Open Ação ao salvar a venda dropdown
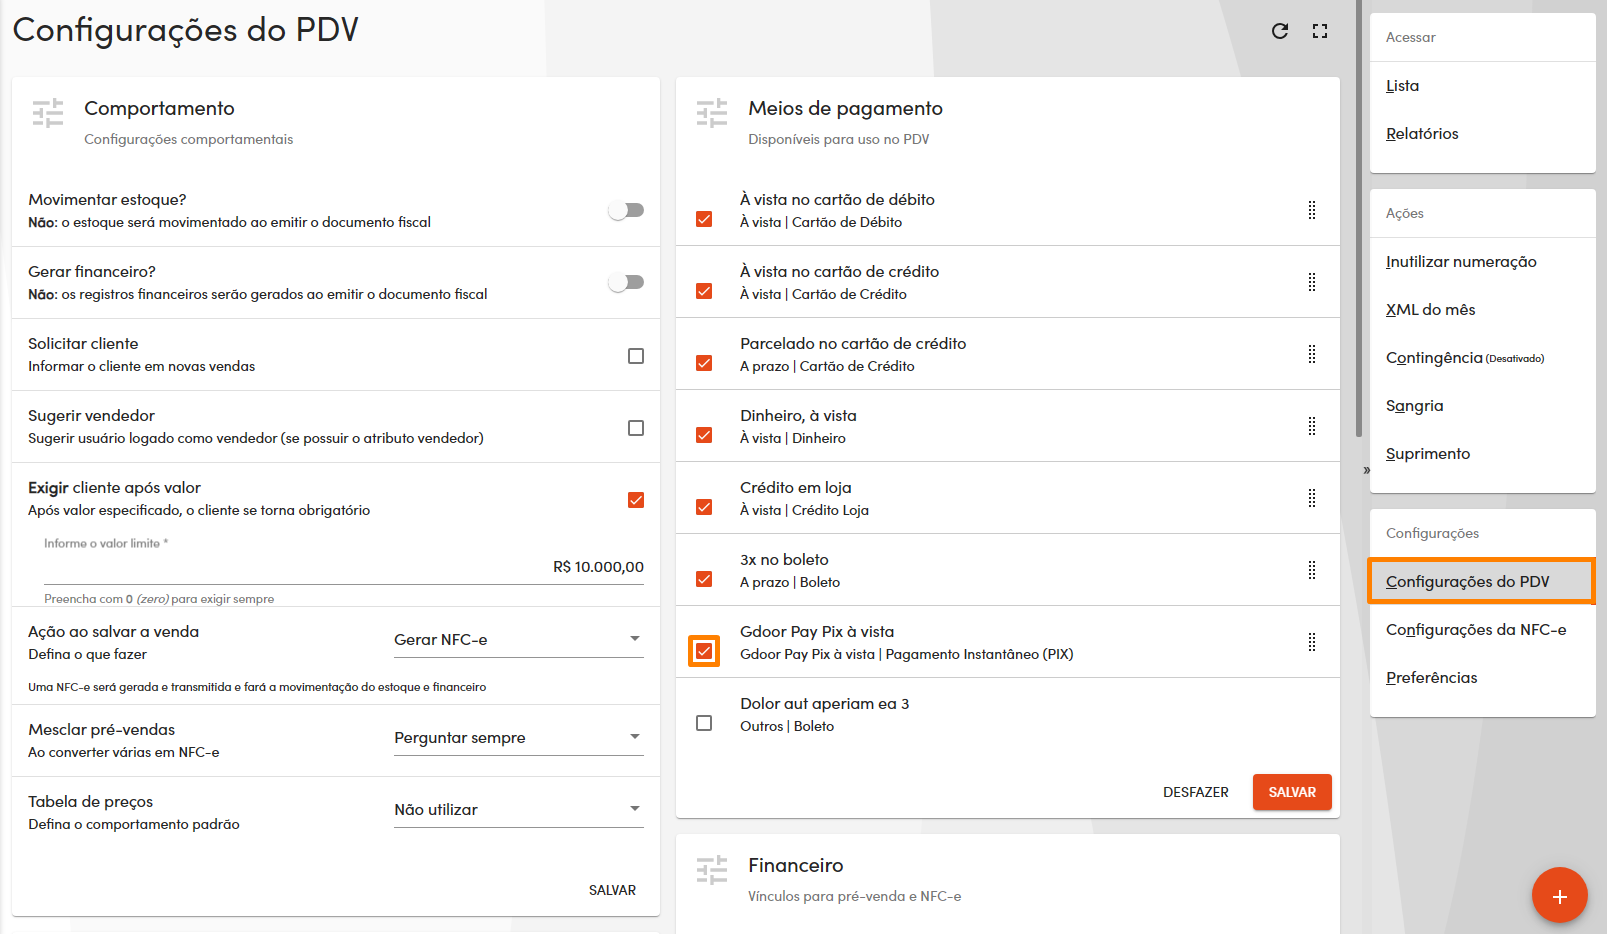Viewport: 1607px width, 934px height. (519, 640)
